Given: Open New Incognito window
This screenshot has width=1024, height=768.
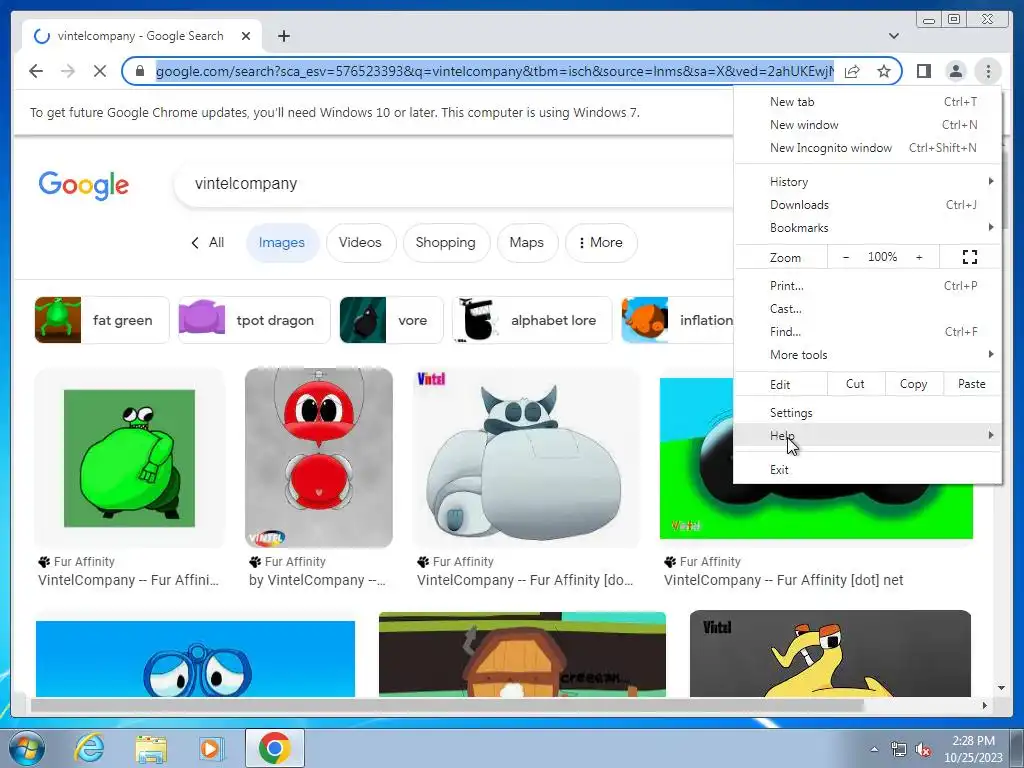Looking at the screenshot, I should click(x=868, y=148).
